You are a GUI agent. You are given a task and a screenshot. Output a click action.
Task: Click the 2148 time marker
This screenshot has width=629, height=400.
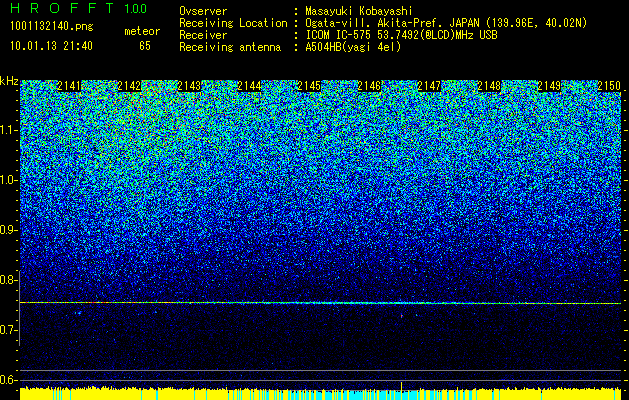click(489, 86)
